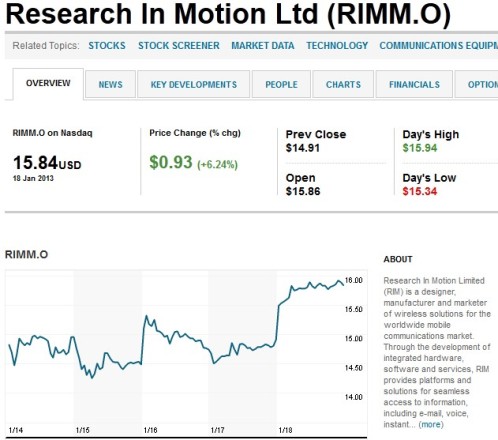
Task: Select the OVERVIEW tab
Action: point(48,83)
